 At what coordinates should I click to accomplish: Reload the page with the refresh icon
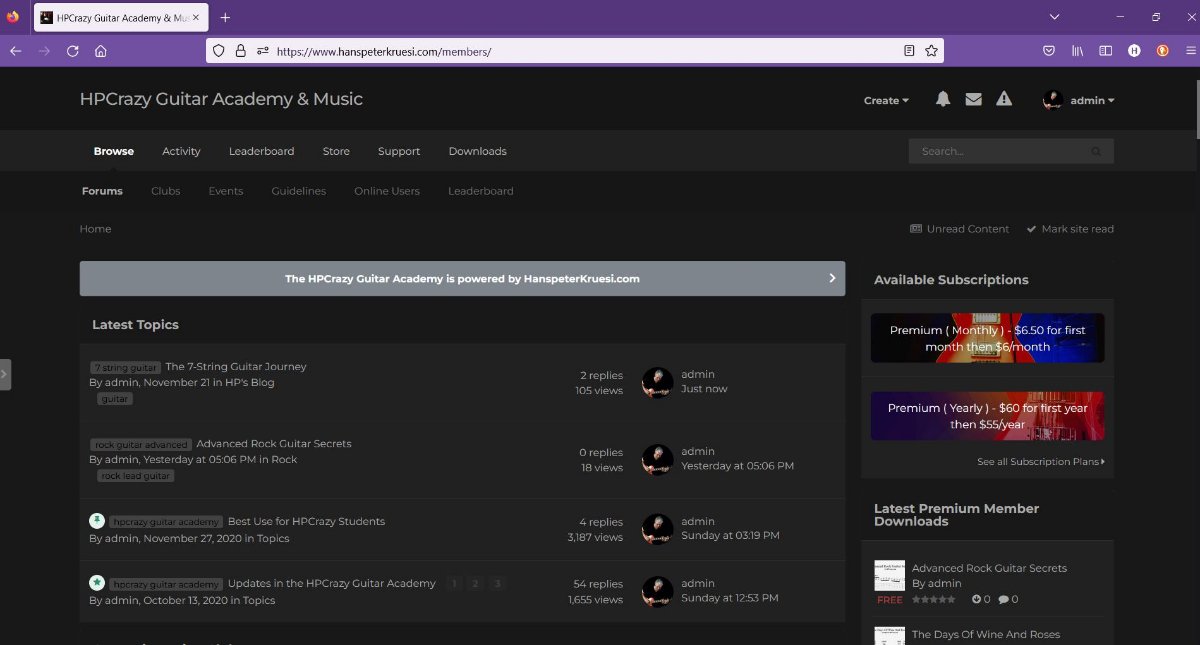[72, 51]
